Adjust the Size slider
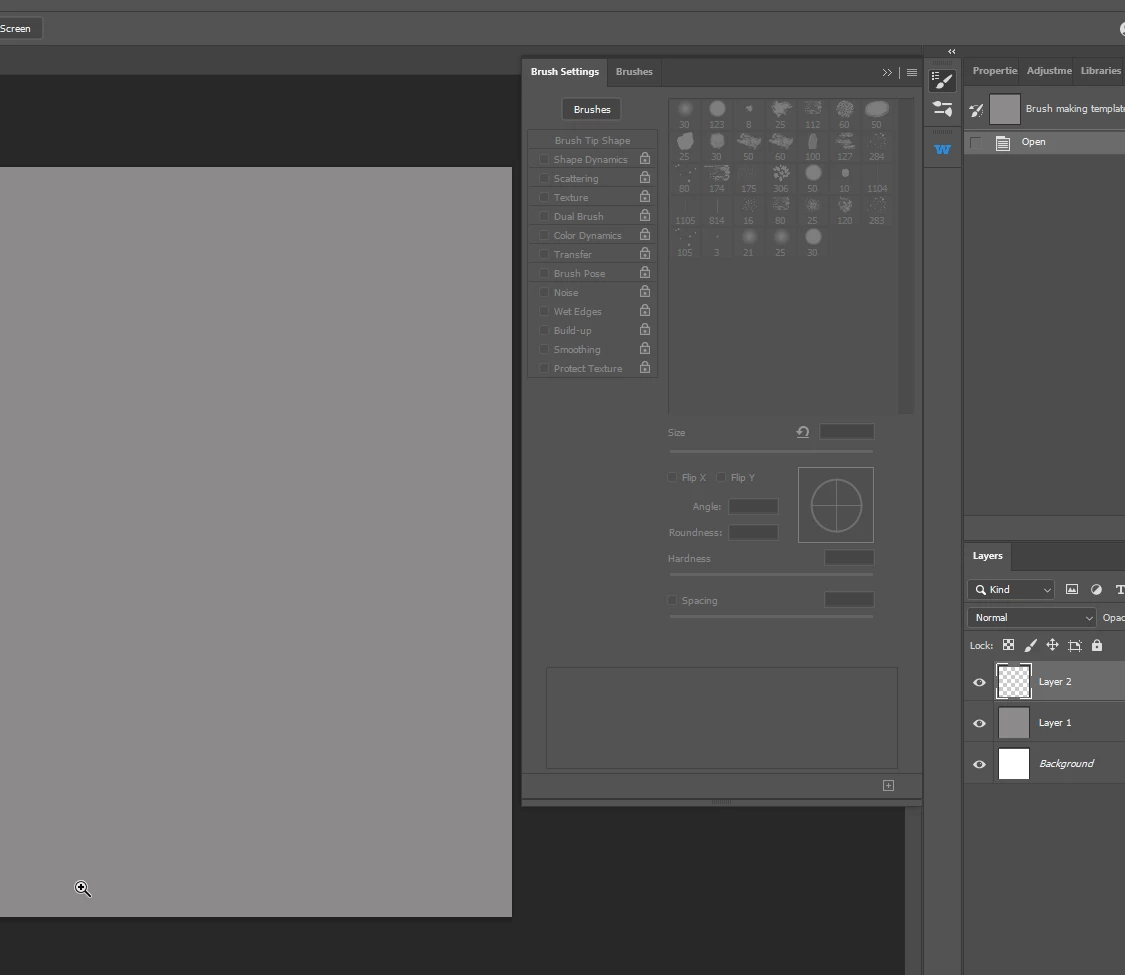 [x=771, y=451]
